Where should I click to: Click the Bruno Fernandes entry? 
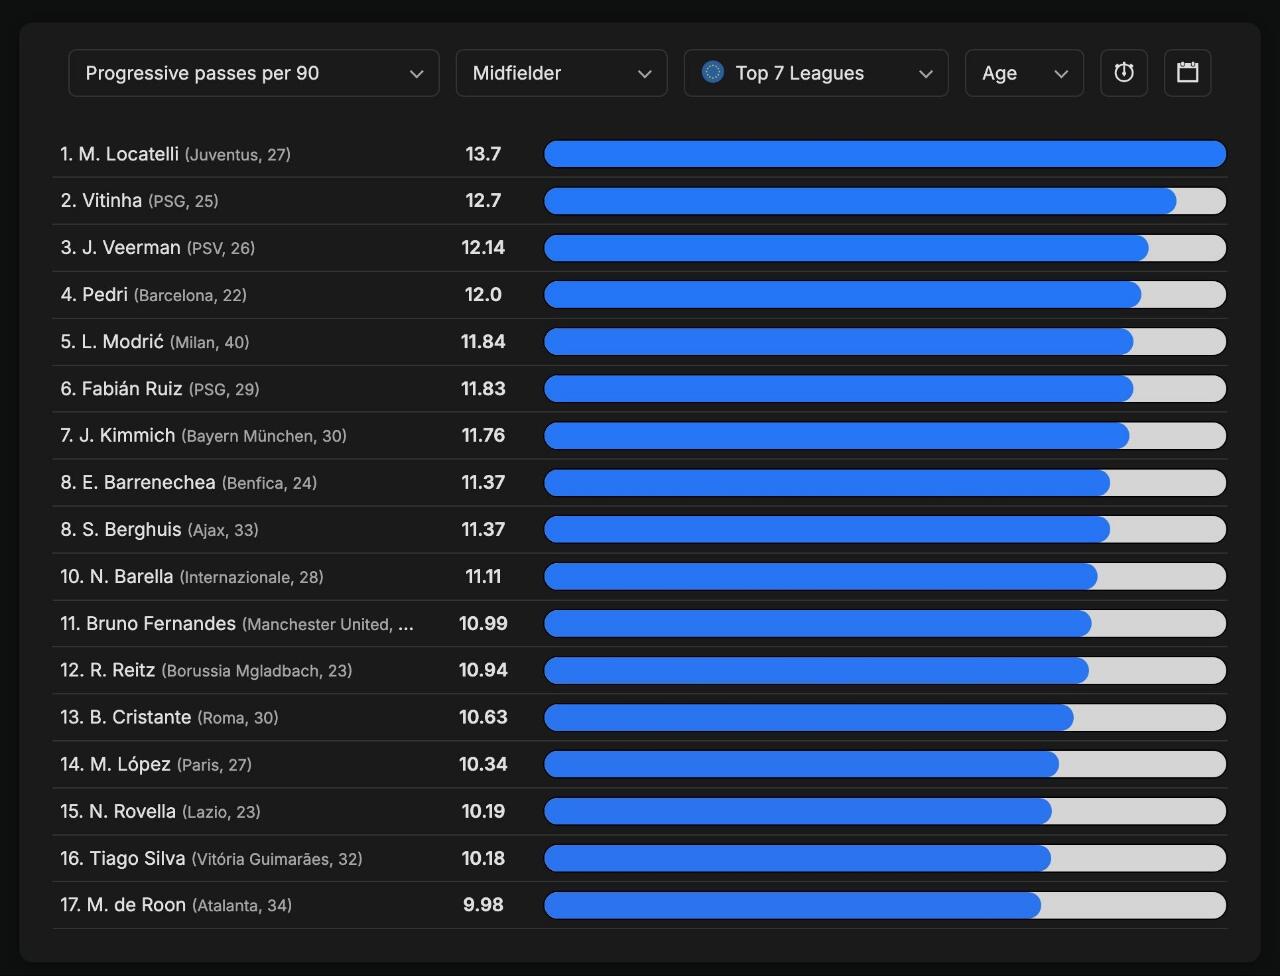(161, 624)
